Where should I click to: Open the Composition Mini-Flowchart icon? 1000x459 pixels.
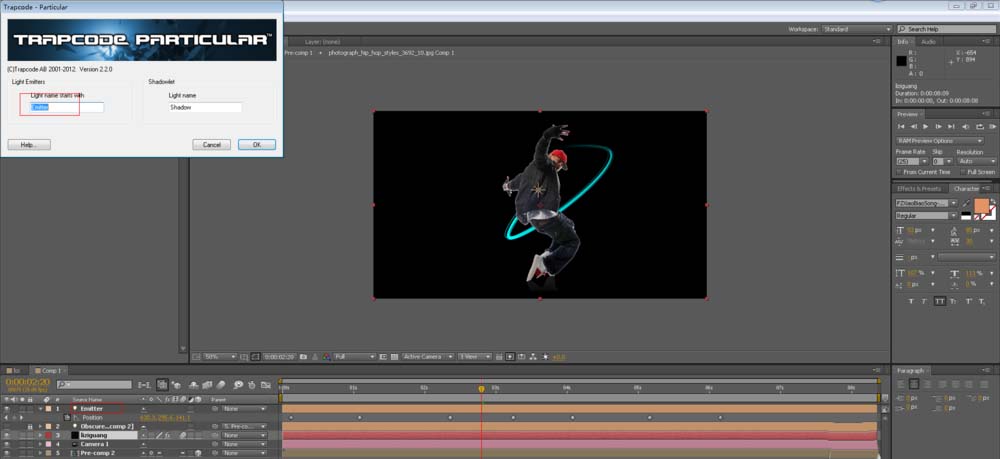(144, 384)
